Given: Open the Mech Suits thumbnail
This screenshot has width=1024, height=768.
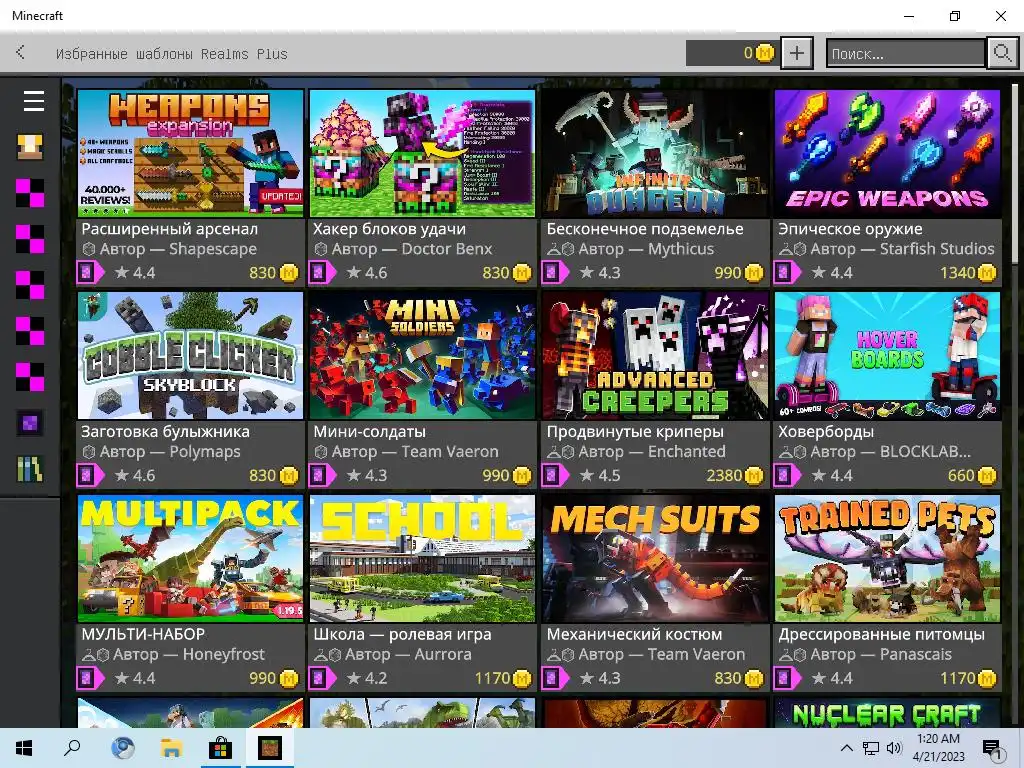Looking at the screenshot, I should click(x=655, y=558).
